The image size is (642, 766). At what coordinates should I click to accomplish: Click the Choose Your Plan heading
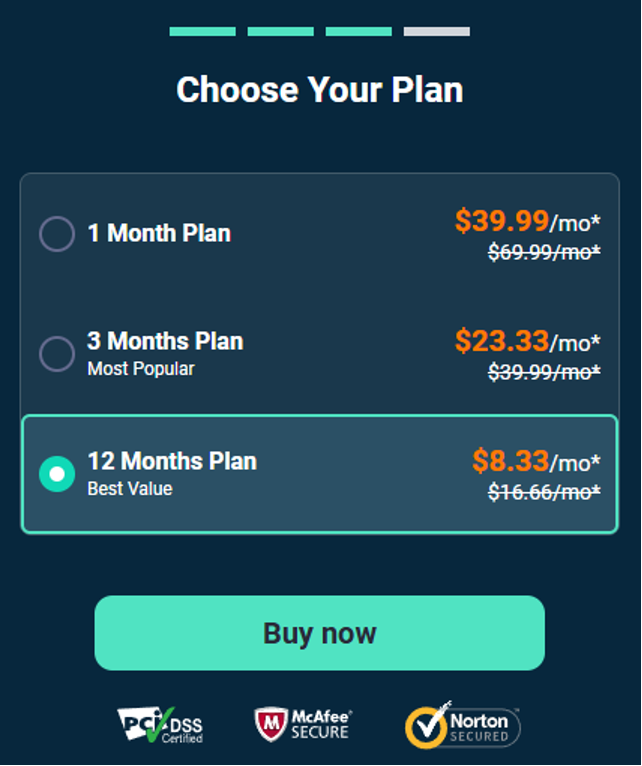pyautogui.click(x=320, y=90)
